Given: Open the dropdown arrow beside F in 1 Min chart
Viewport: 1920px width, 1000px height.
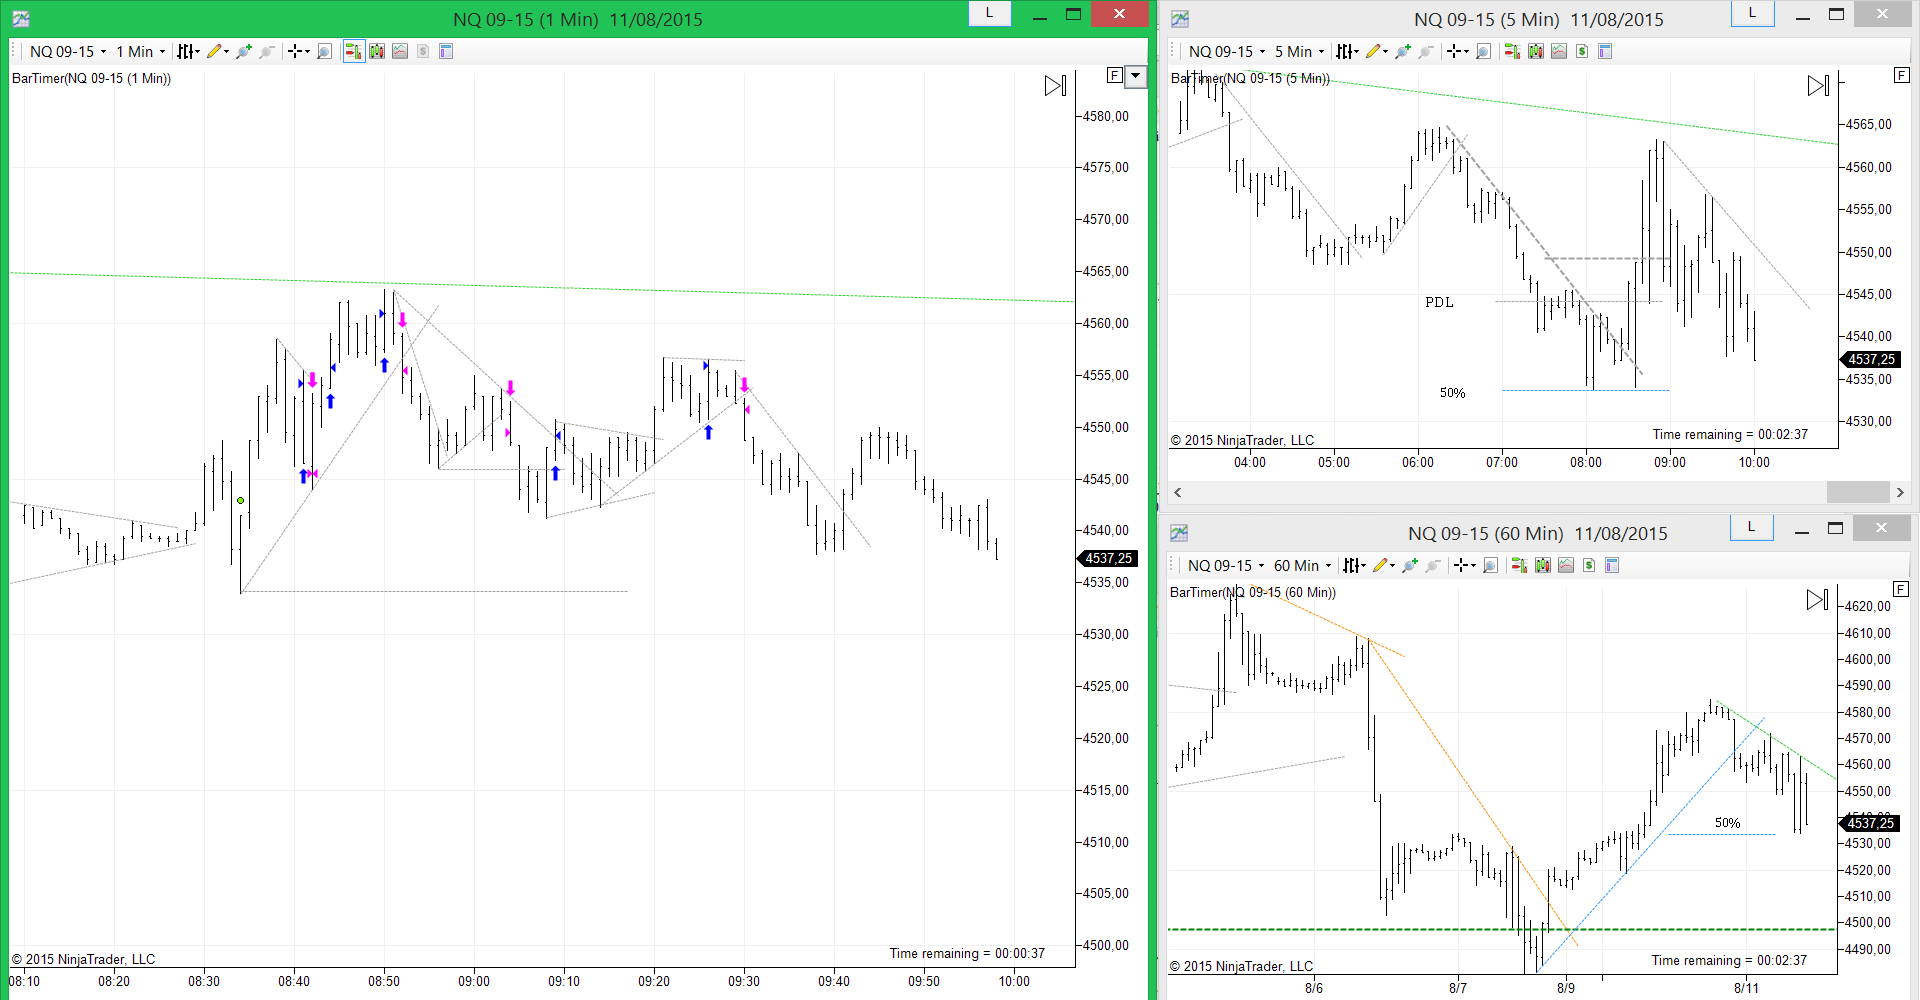Looking at the screenshot, I should [1135, 75].
